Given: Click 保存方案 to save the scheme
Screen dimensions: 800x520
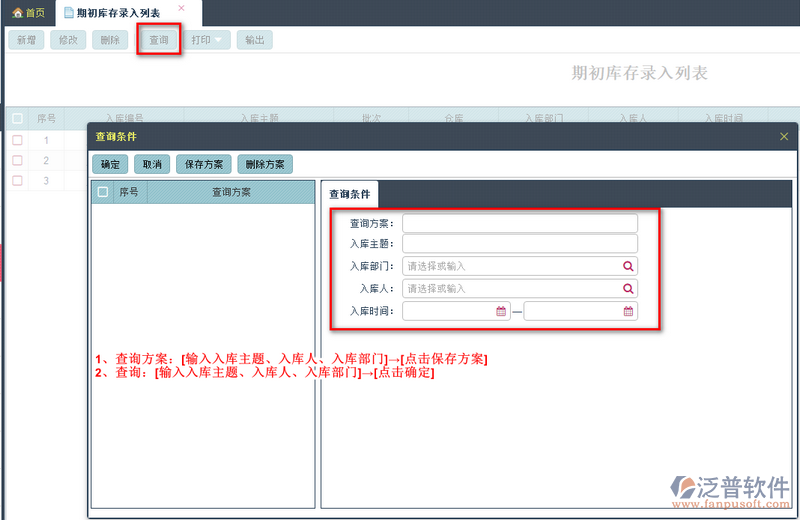Looking at the screenshot, I should point(204,164).
